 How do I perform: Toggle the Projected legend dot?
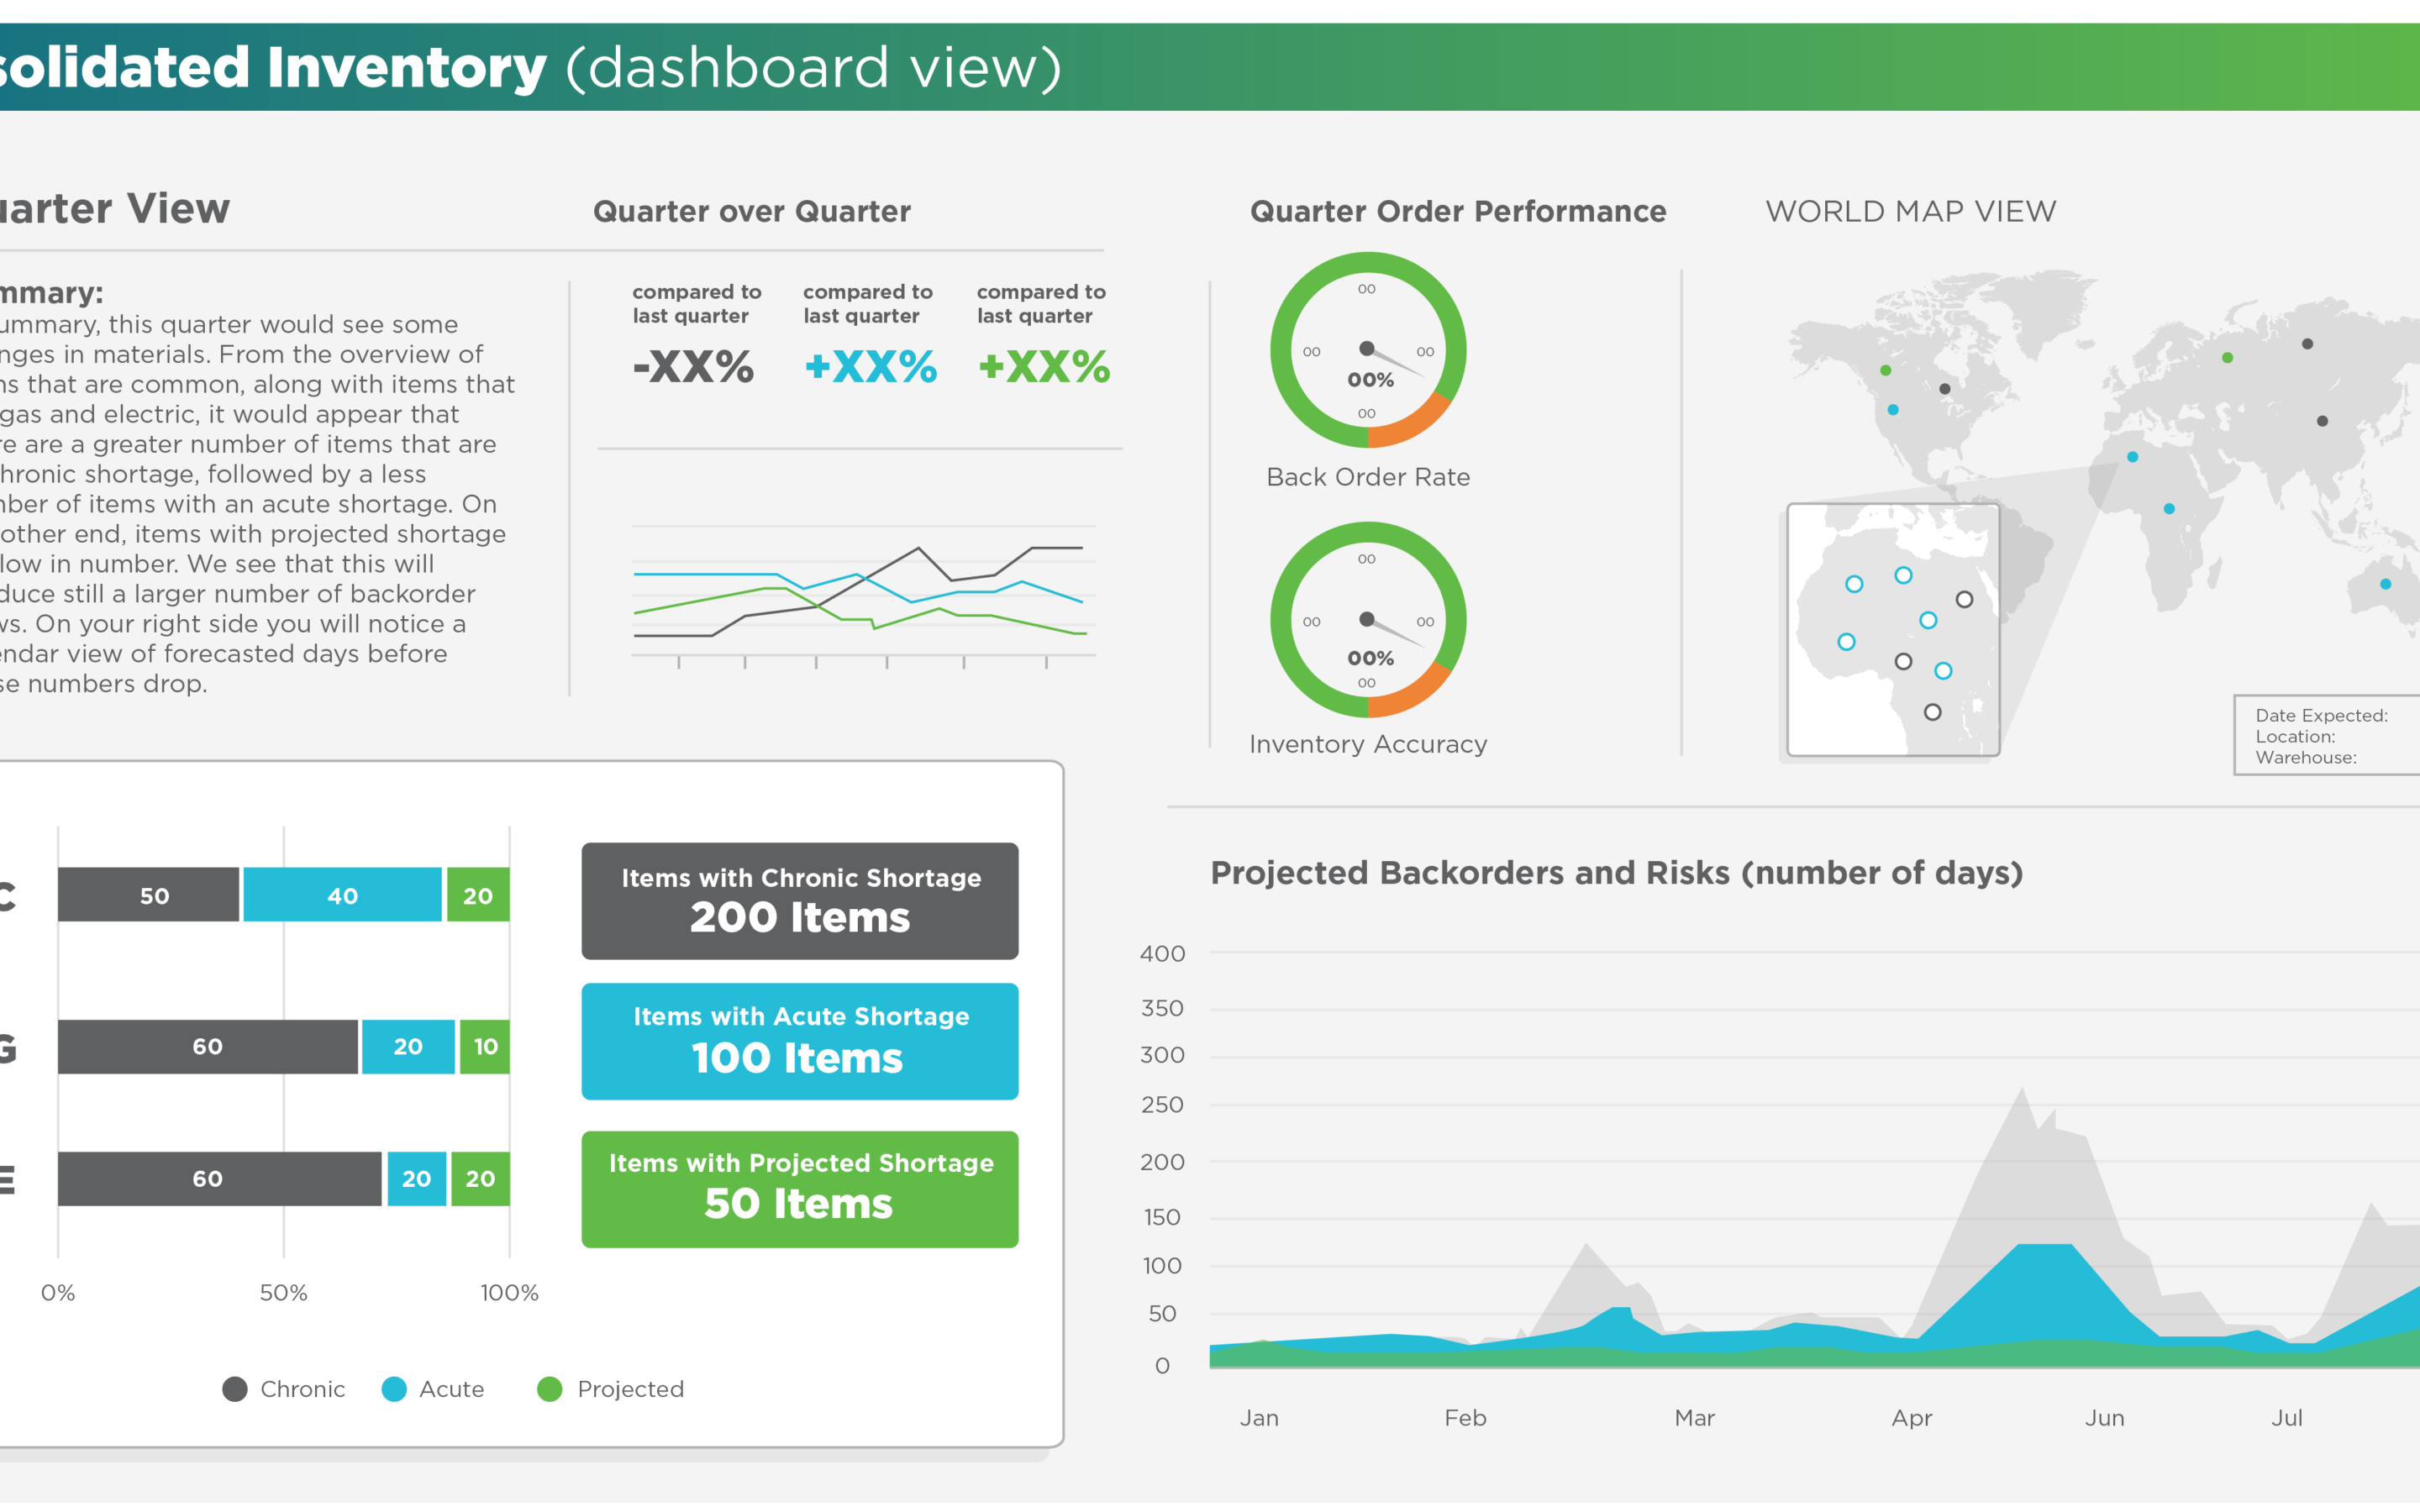(550, 1389)
